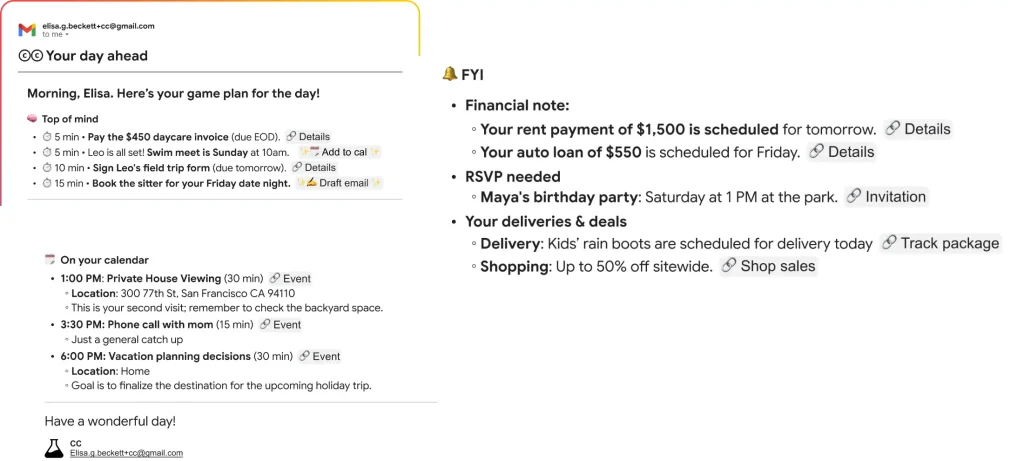Expand the "to me" recipient details arrow
Screen dimensions: 1024x461
(x=67, y=35)
